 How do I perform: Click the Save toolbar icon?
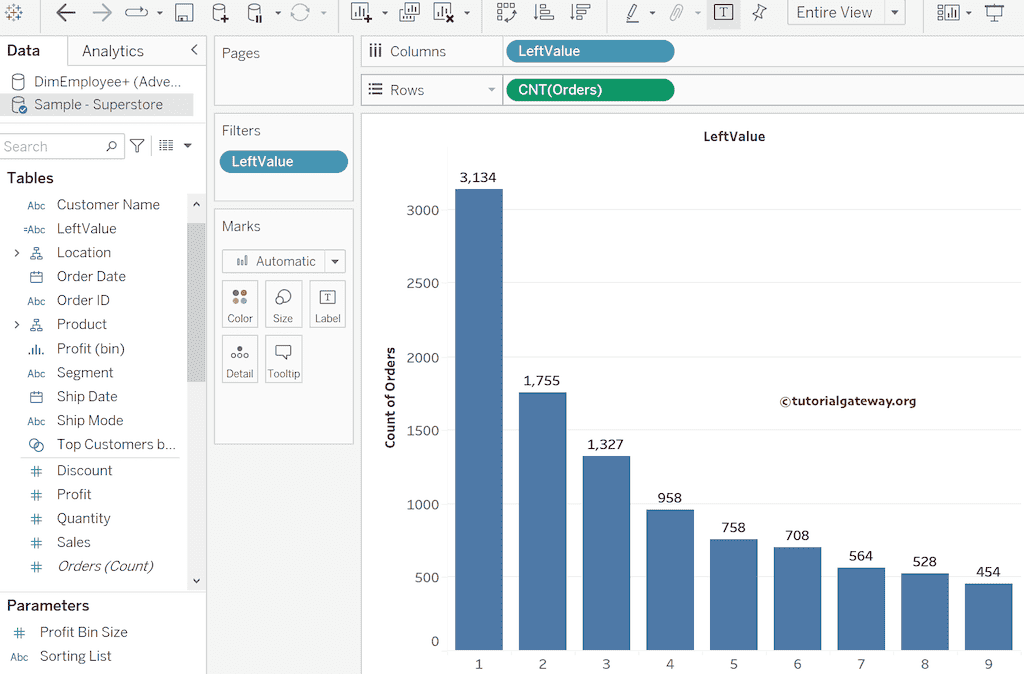[182, 14]
